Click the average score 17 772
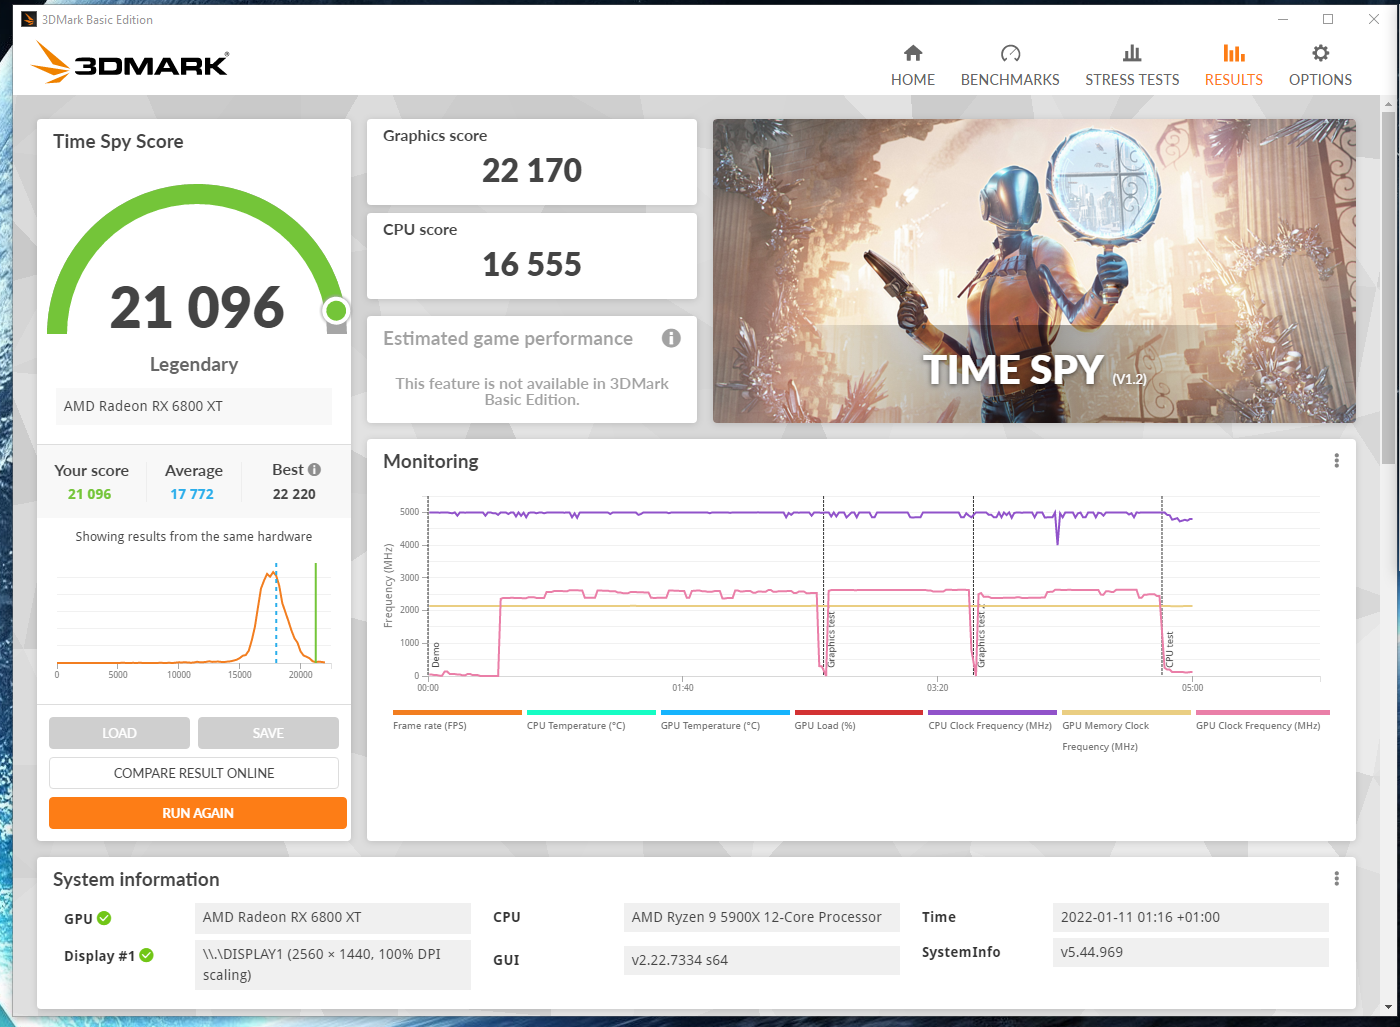The height and width of the screenshot is (1027, 1400). point(192,494)
